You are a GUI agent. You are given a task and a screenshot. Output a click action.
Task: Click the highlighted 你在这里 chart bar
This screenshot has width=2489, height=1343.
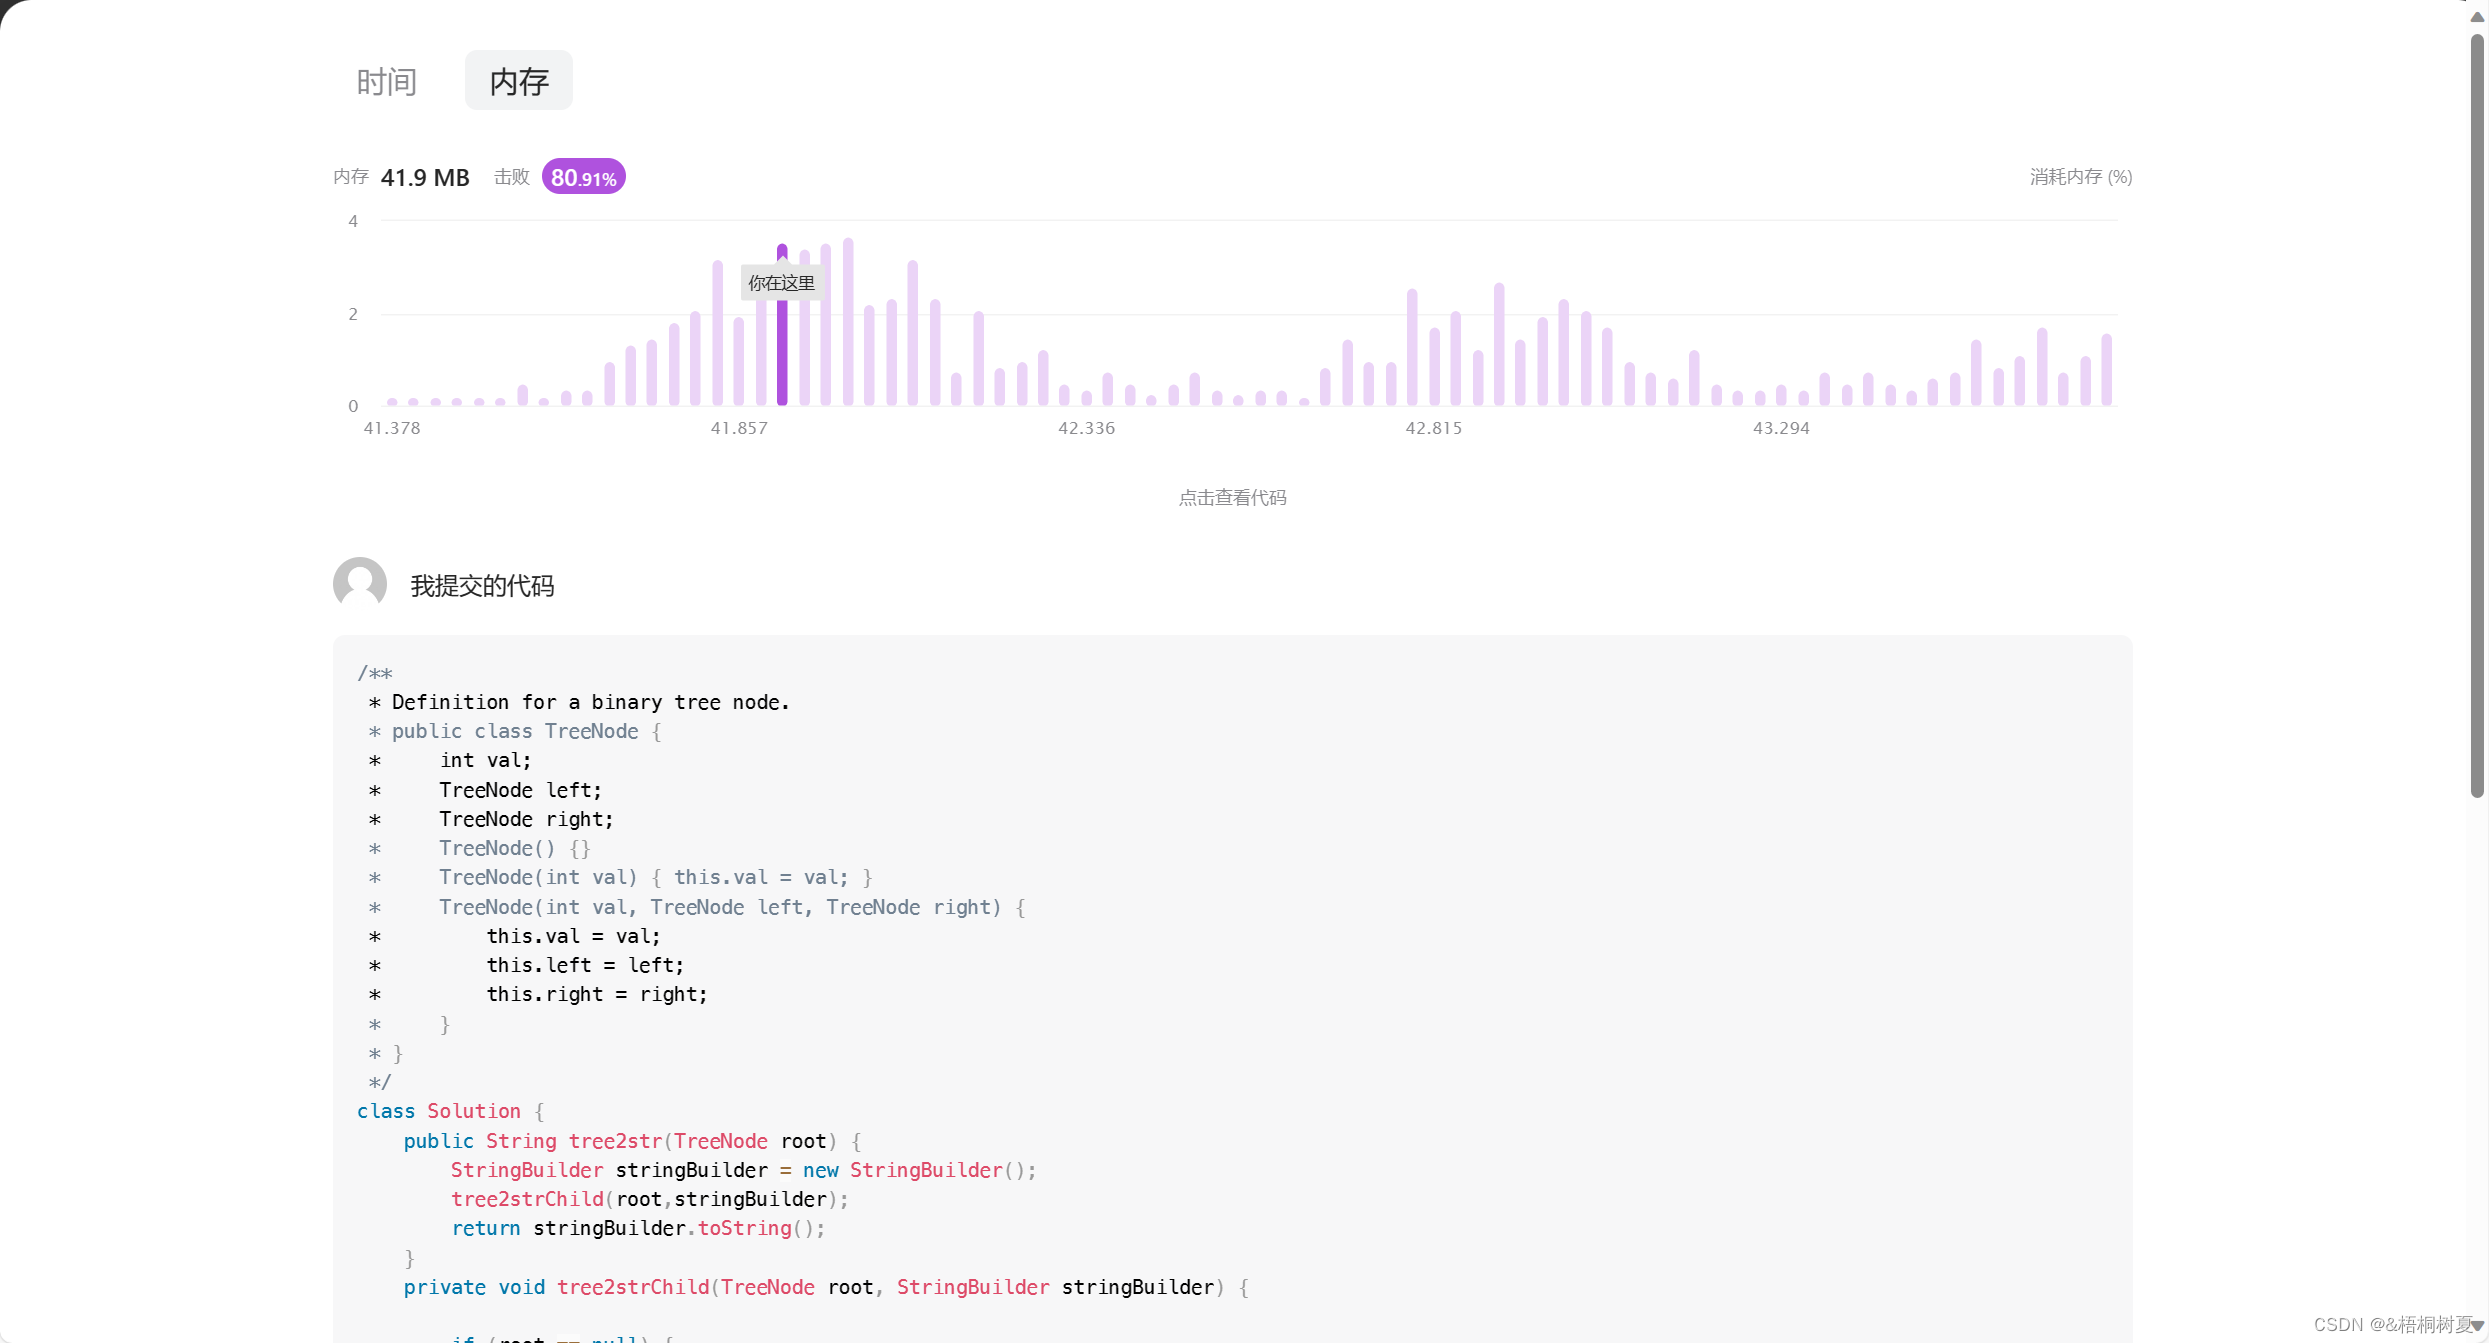pos(782,325)
